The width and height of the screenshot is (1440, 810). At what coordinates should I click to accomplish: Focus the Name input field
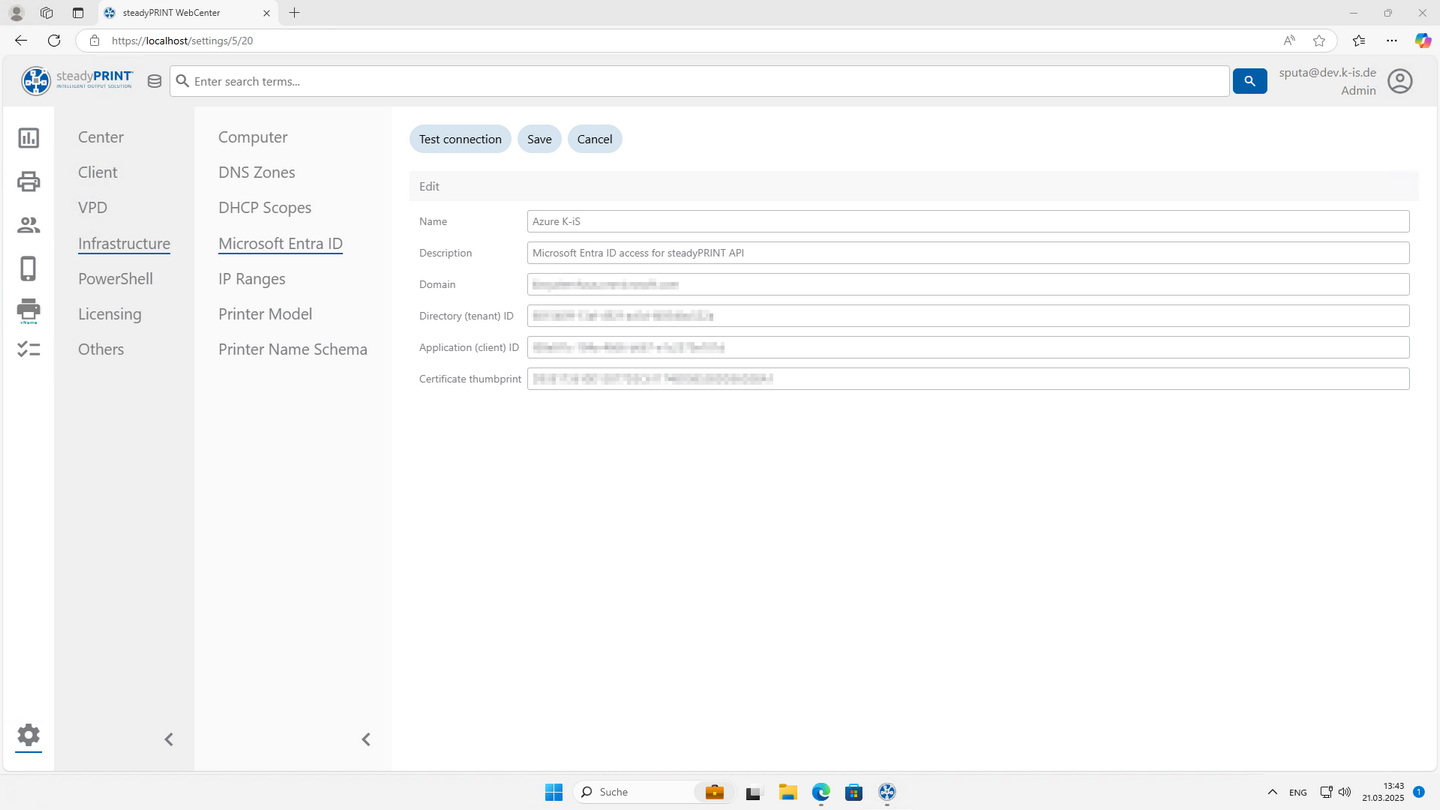click(x=968, y=221)
